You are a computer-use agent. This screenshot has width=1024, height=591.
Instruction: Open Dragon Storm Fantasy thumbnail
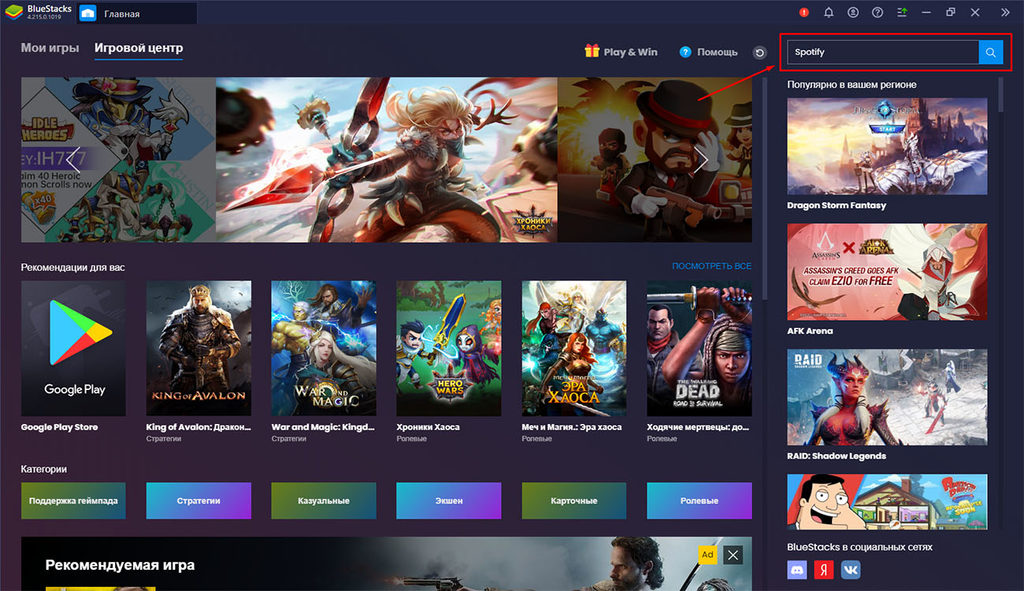pyautogui.click(x=887, y=146)
